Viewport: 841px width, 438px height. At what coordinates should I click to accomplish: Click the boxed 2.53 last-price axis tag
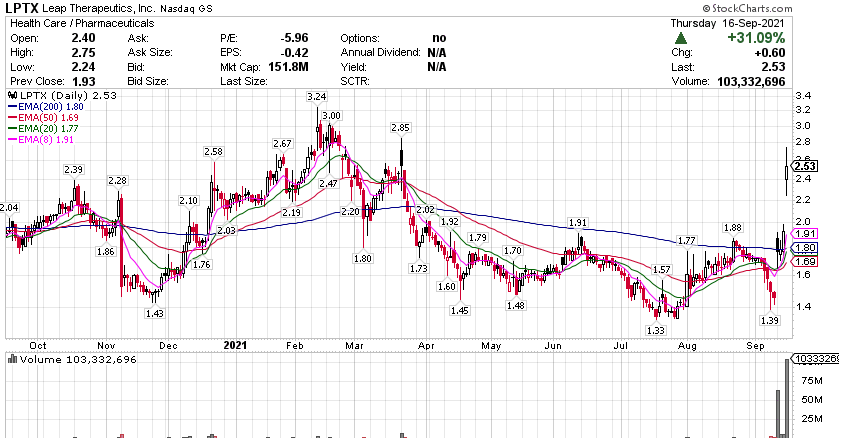[x=806, y=166]
